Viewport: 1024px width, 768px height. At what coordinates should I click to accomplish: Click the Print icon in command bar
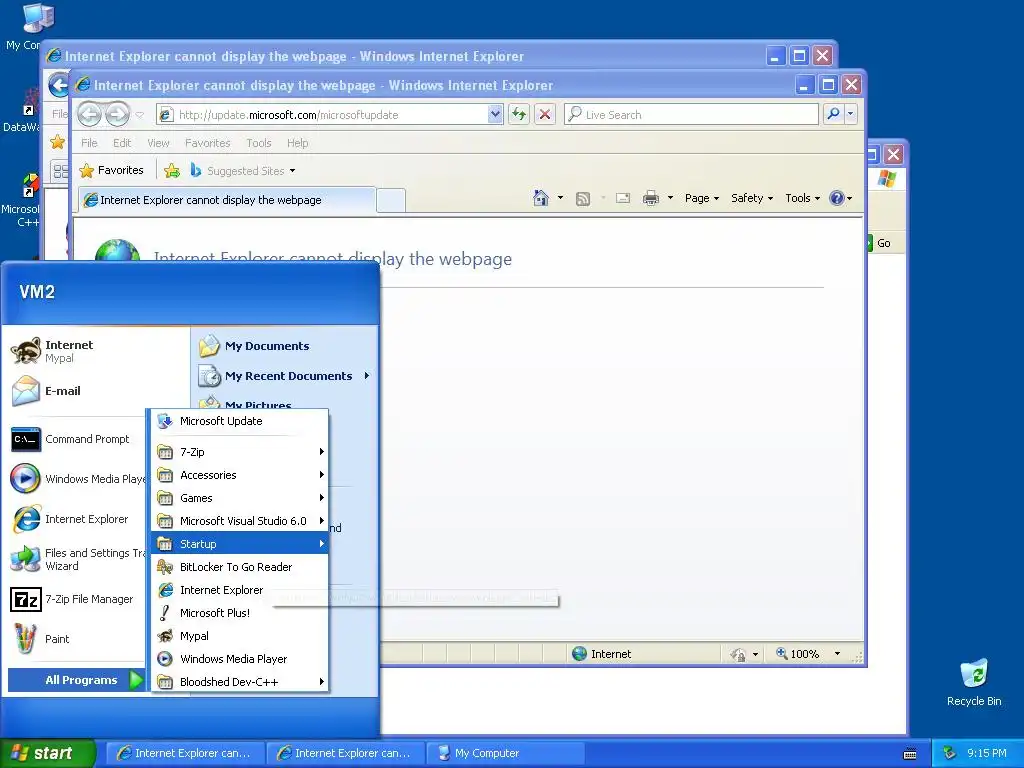click(x=650, y=198)
